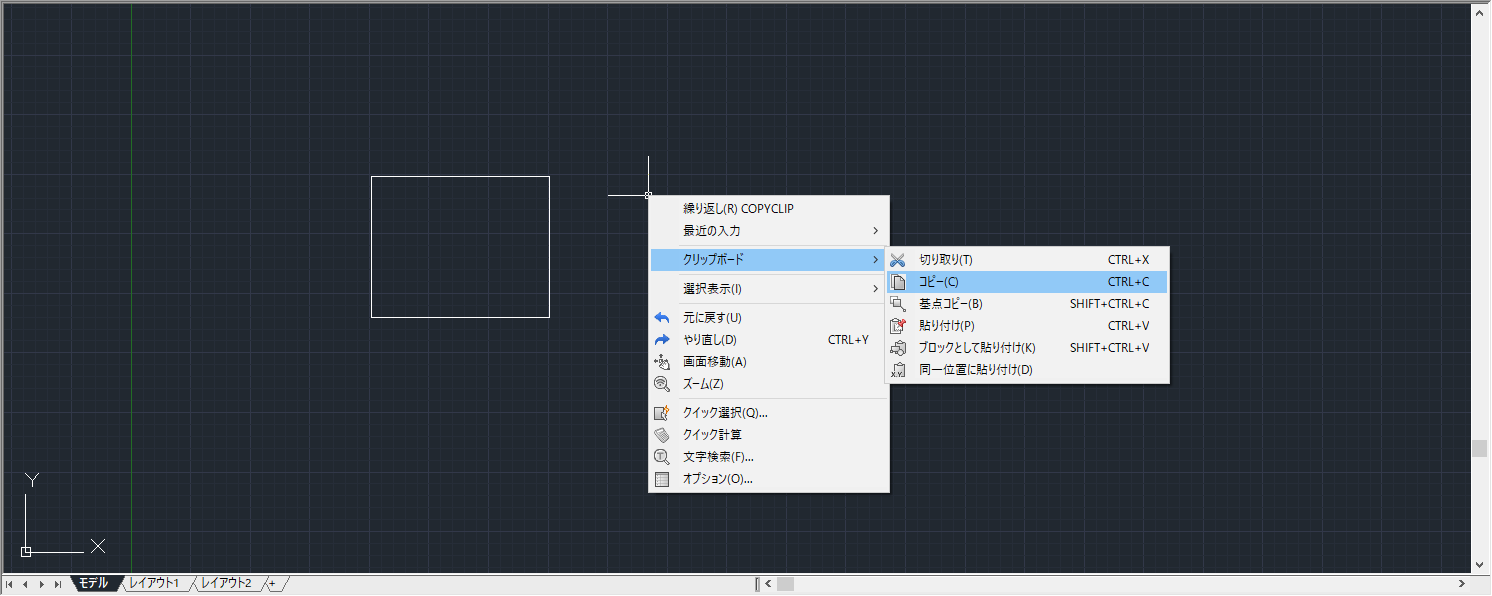Image resolution: width=1492 pixels, height=596 pixels.
Task: Click vertical scrollbar up arrow
Action: click(x=1480, y=12)
